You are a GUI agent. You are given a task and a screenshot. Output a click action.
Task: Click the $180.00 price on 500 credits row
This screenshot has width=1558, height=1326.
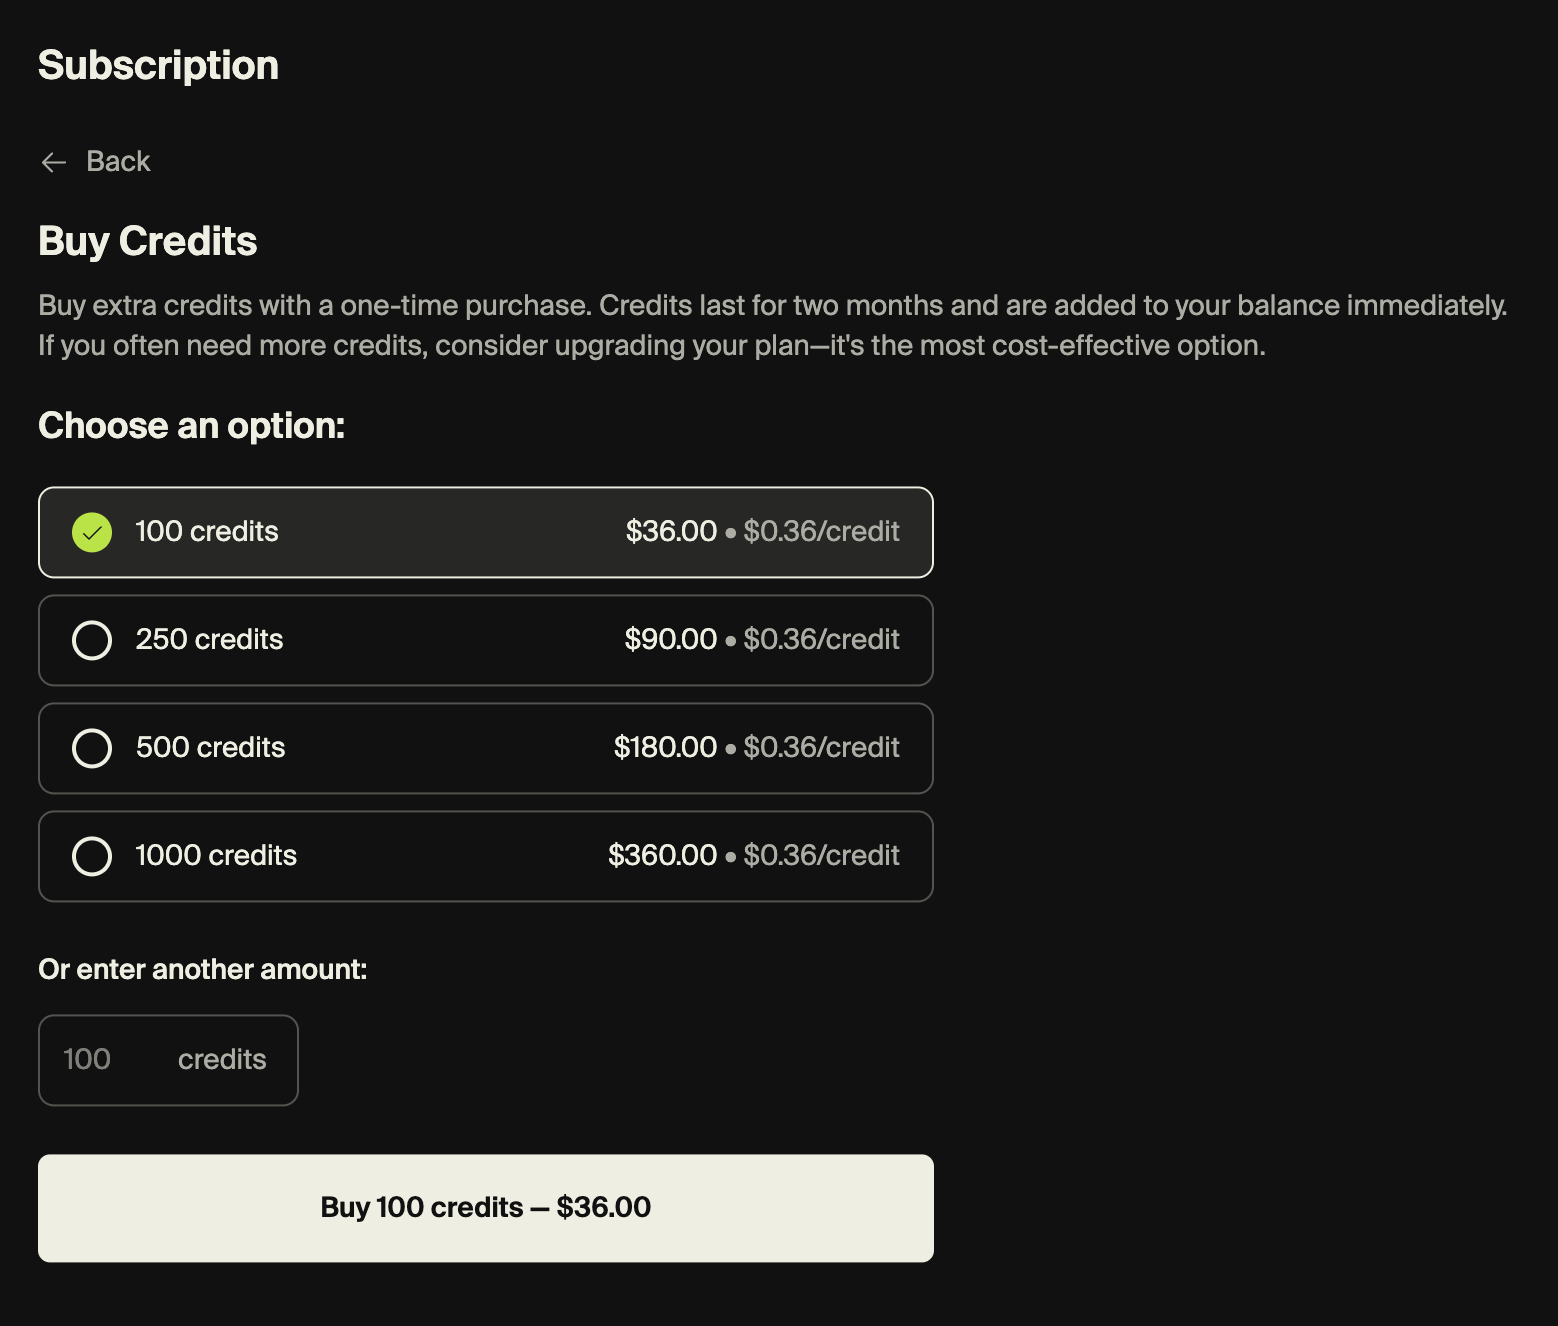click(x=666, y=747)
